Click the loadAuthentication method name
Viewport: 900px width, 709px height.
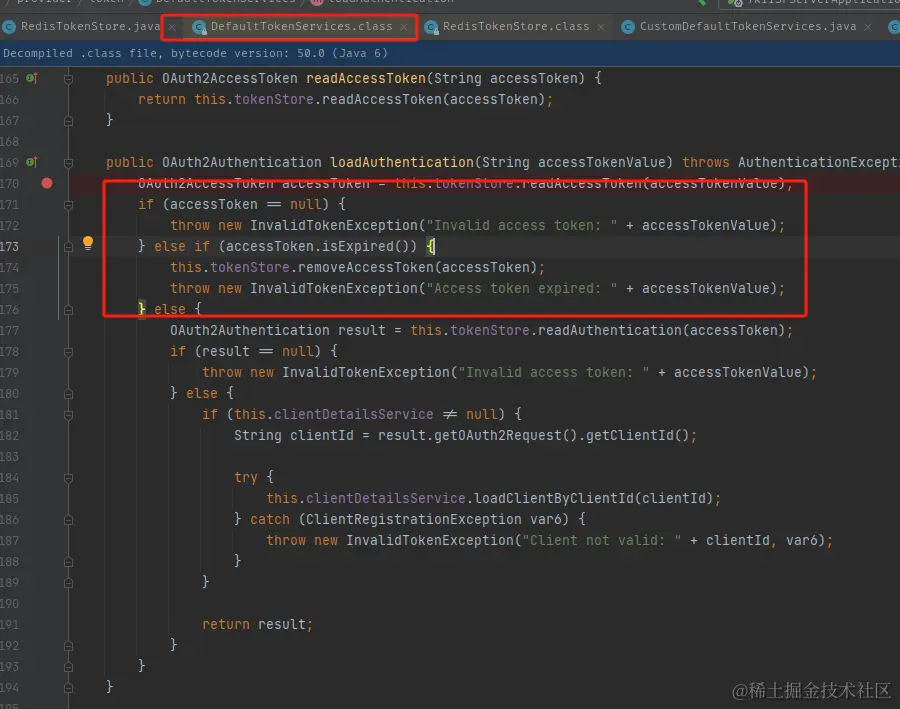(x=402, y=162)
